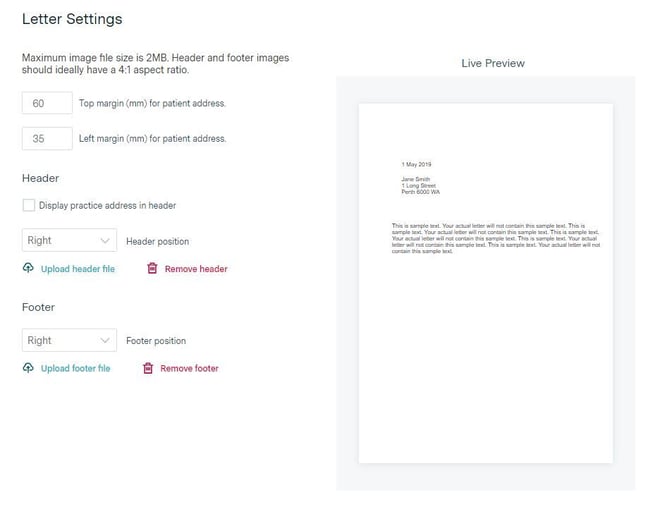Open the Header position dropdown
Screen dimensions: 670x521
tap(68, 241)
